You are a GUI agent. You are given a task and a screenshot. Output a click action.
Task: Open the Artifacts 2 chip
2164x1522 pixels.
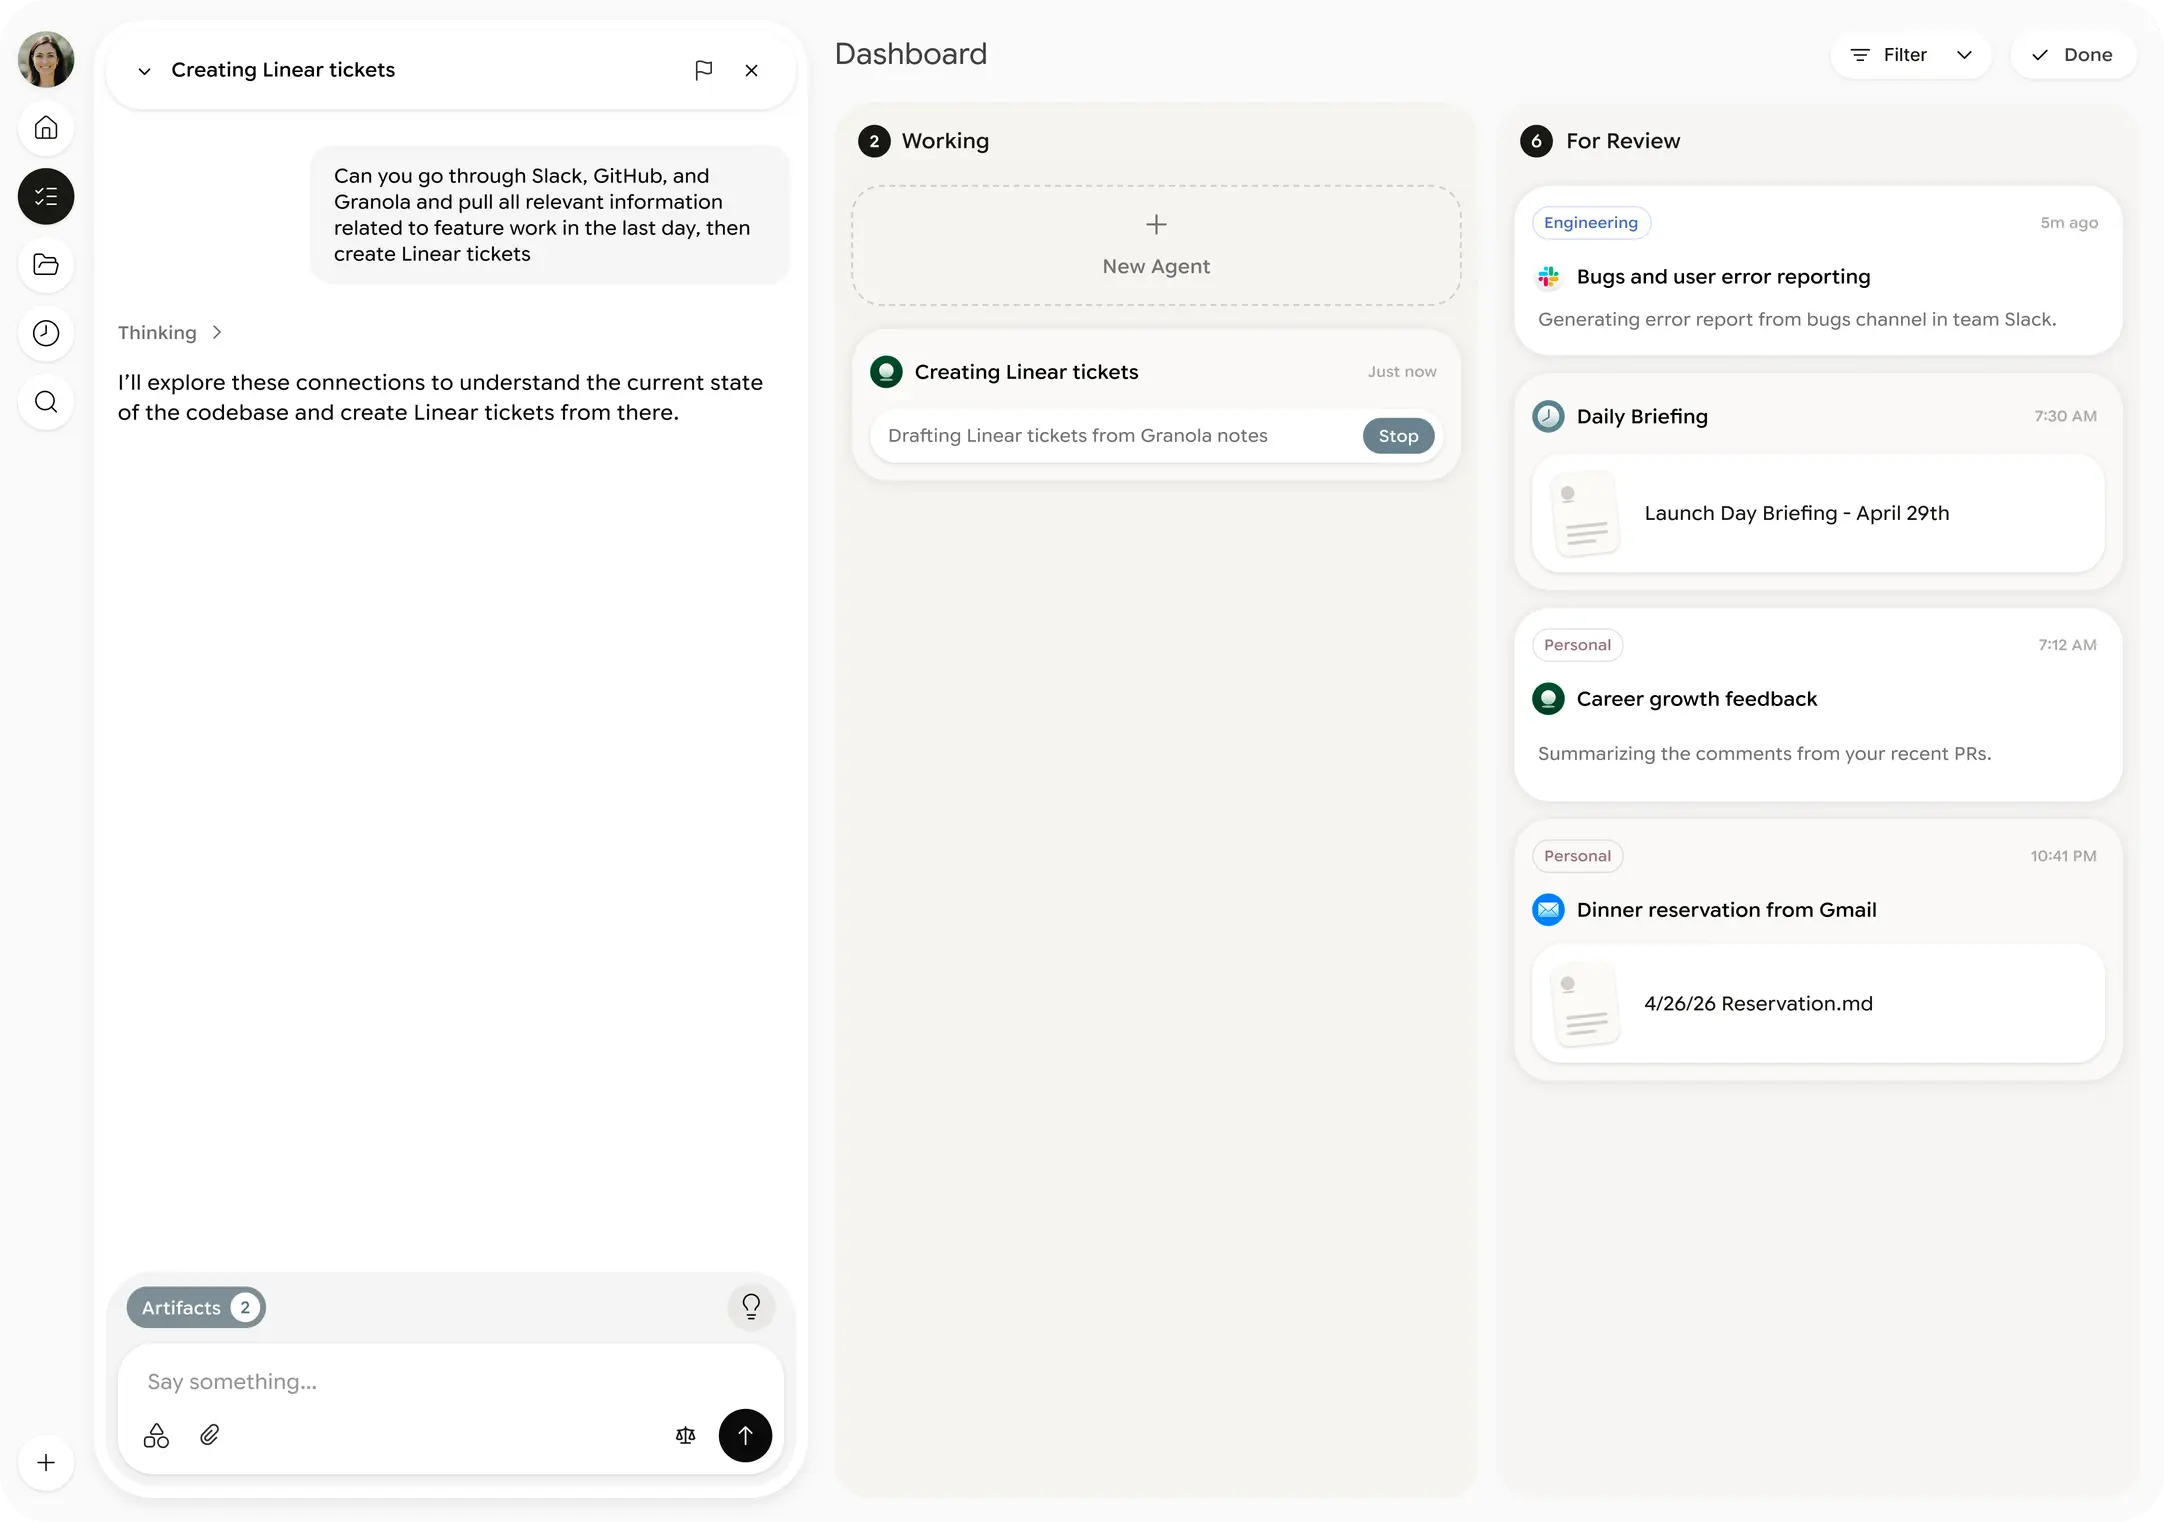coord(196,1307)
